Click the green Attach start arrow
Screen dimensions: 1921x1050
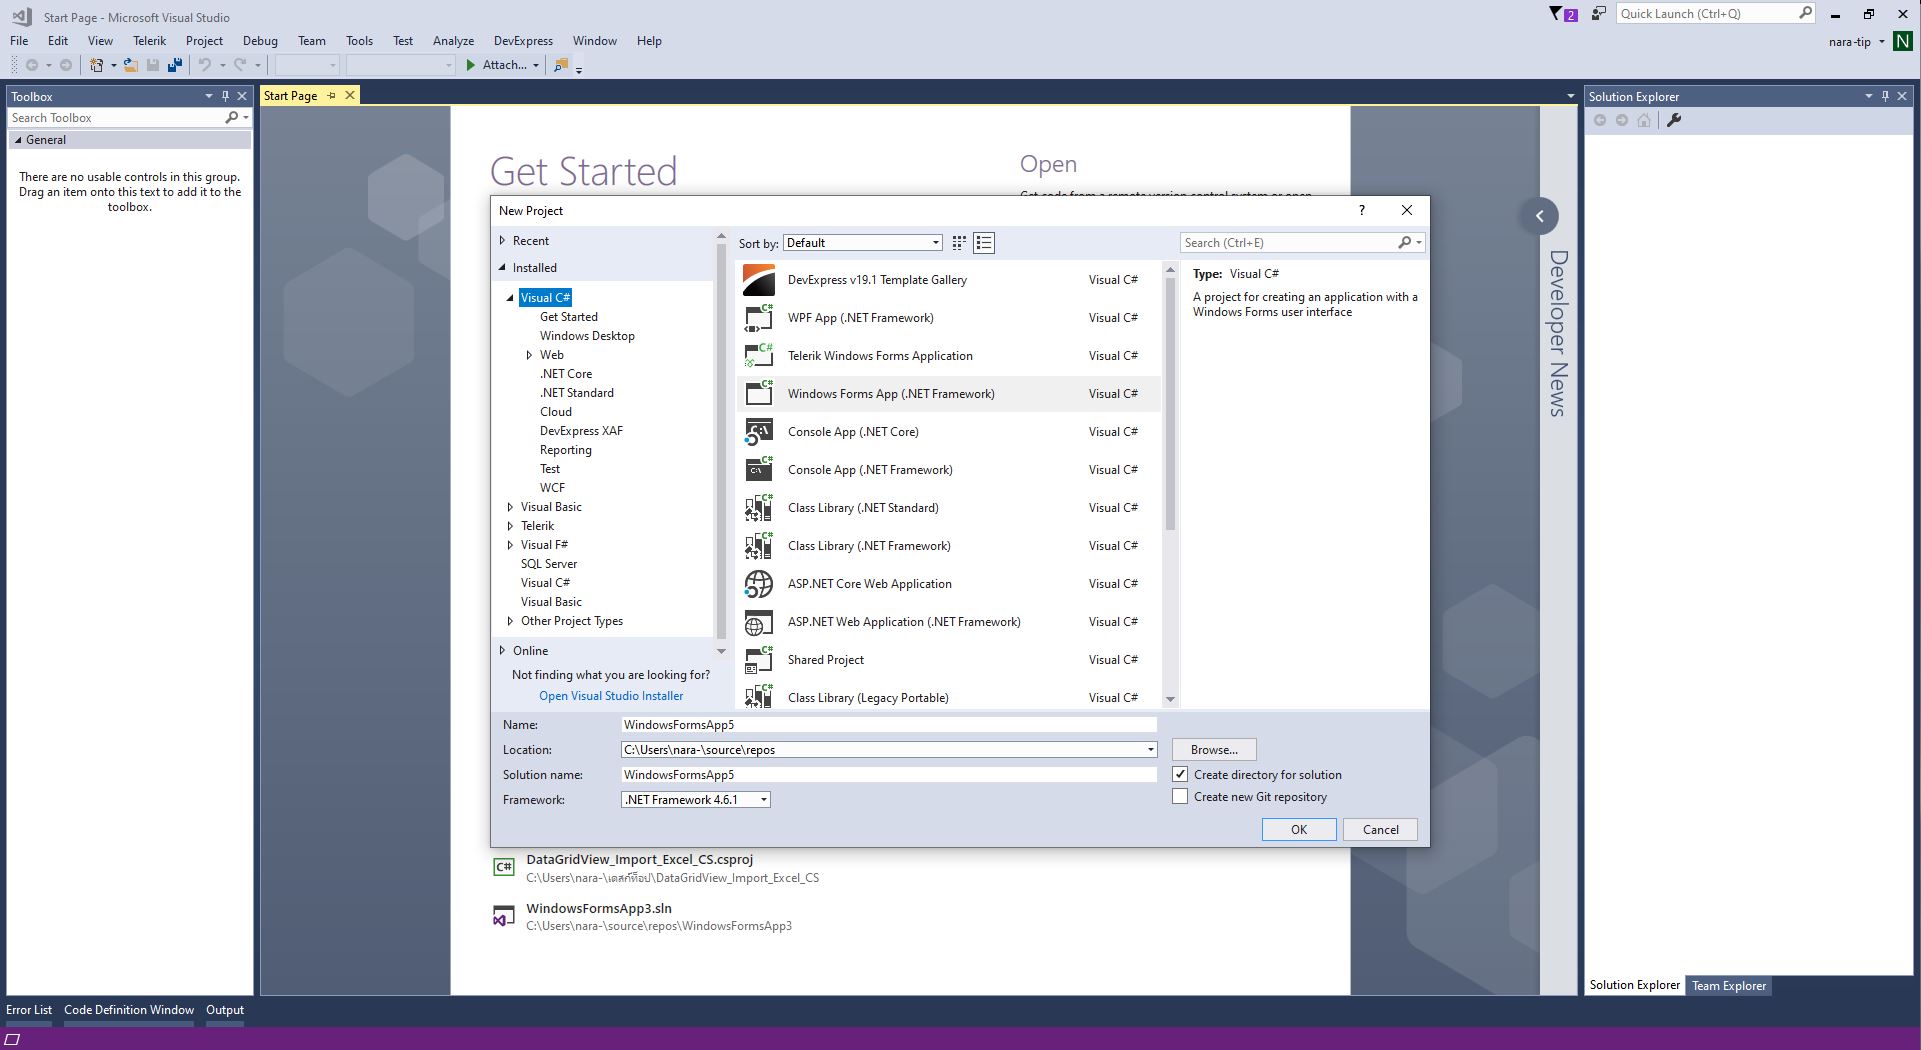471,65
